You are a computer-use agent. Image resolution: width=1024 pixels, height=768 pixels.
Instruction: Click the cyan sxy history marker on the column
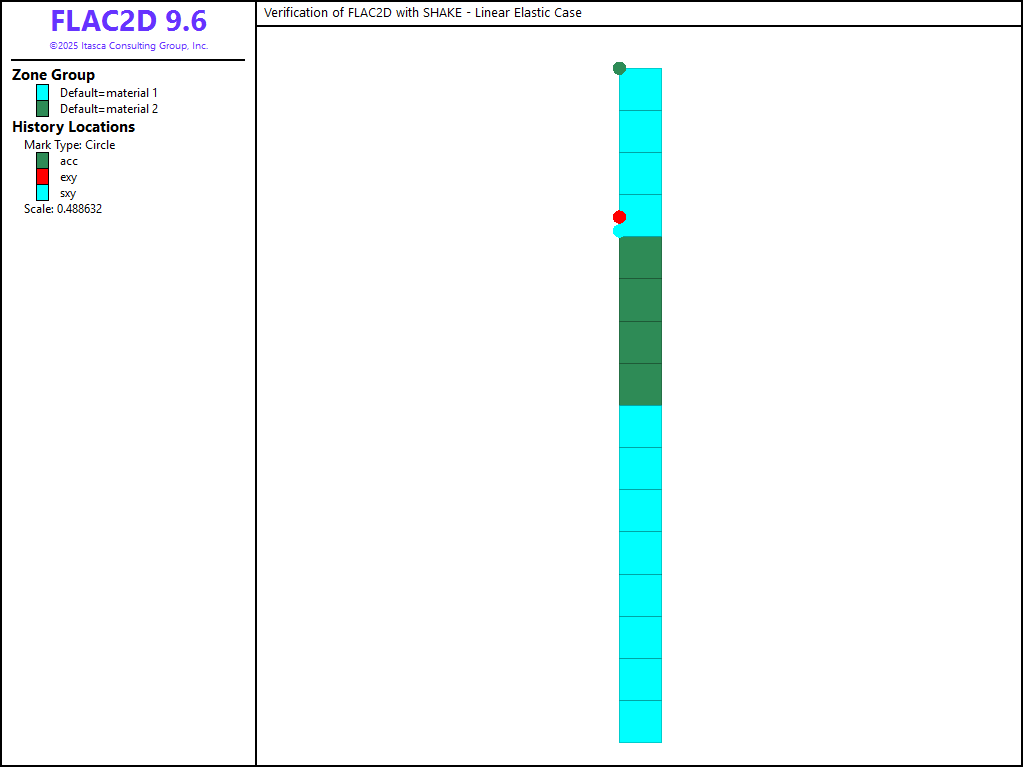(x=617, y=231)
